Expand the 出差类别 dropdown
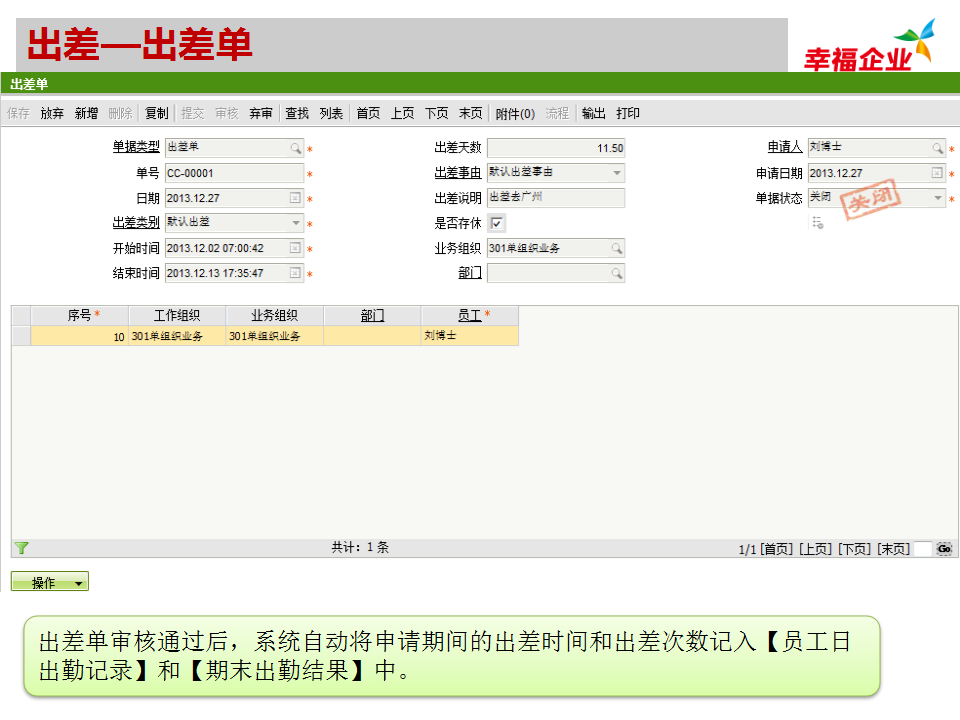 [x=296, y=223]
